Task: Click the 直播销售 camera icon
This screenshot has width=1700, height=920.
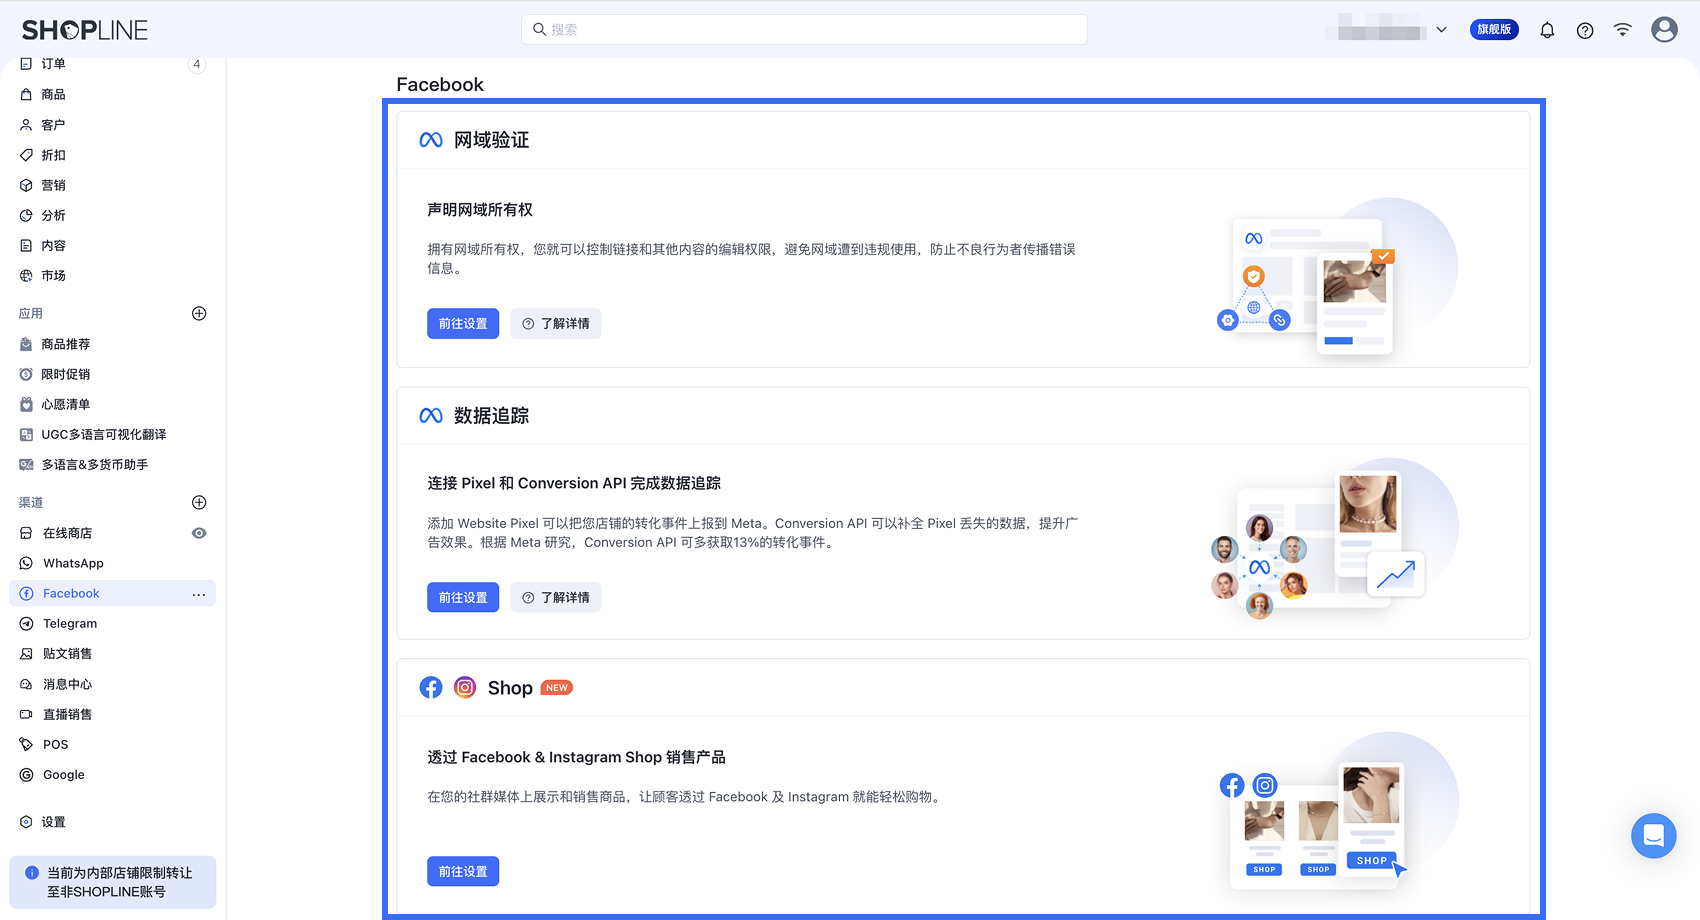Action: tap(26, 714)
